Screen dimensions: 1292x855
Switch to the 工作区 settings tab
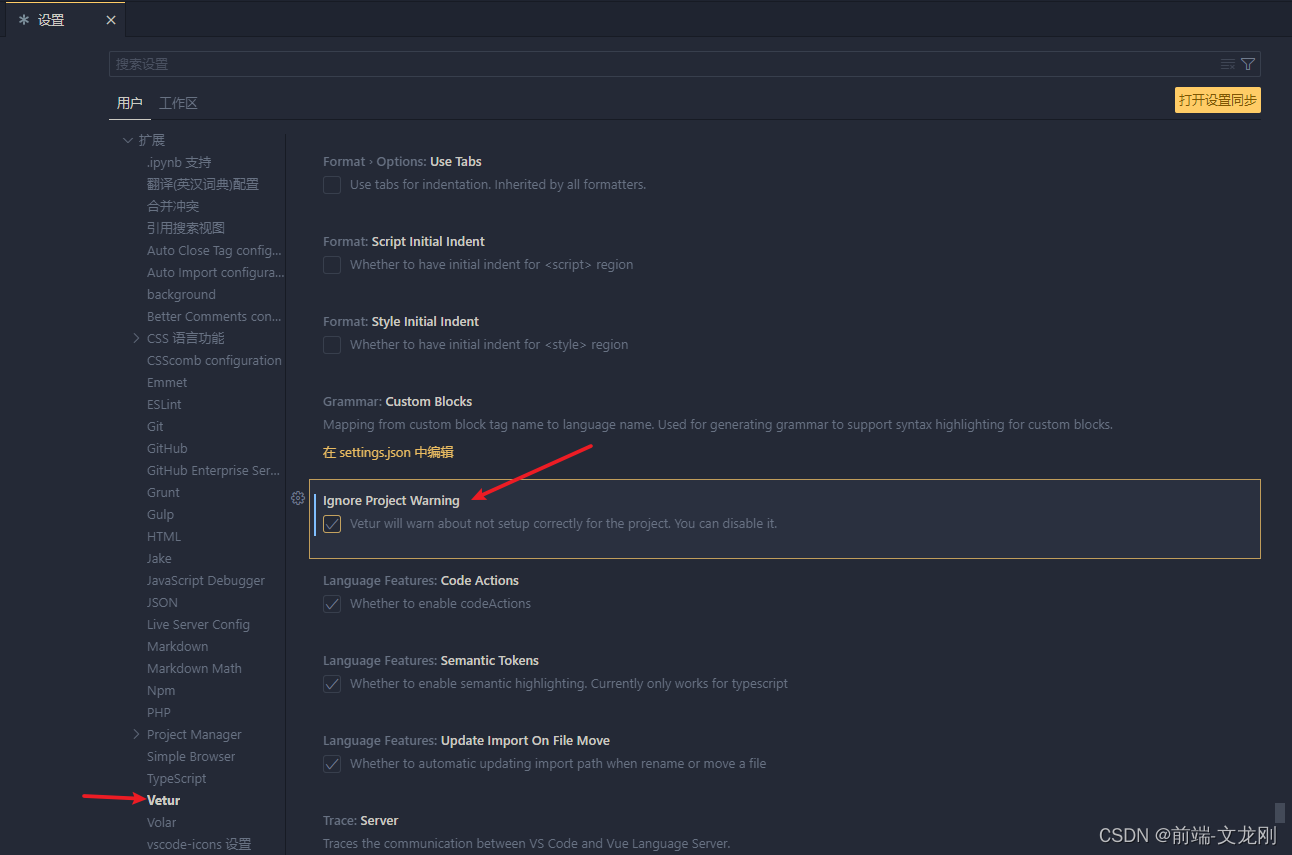coord(178,102)
